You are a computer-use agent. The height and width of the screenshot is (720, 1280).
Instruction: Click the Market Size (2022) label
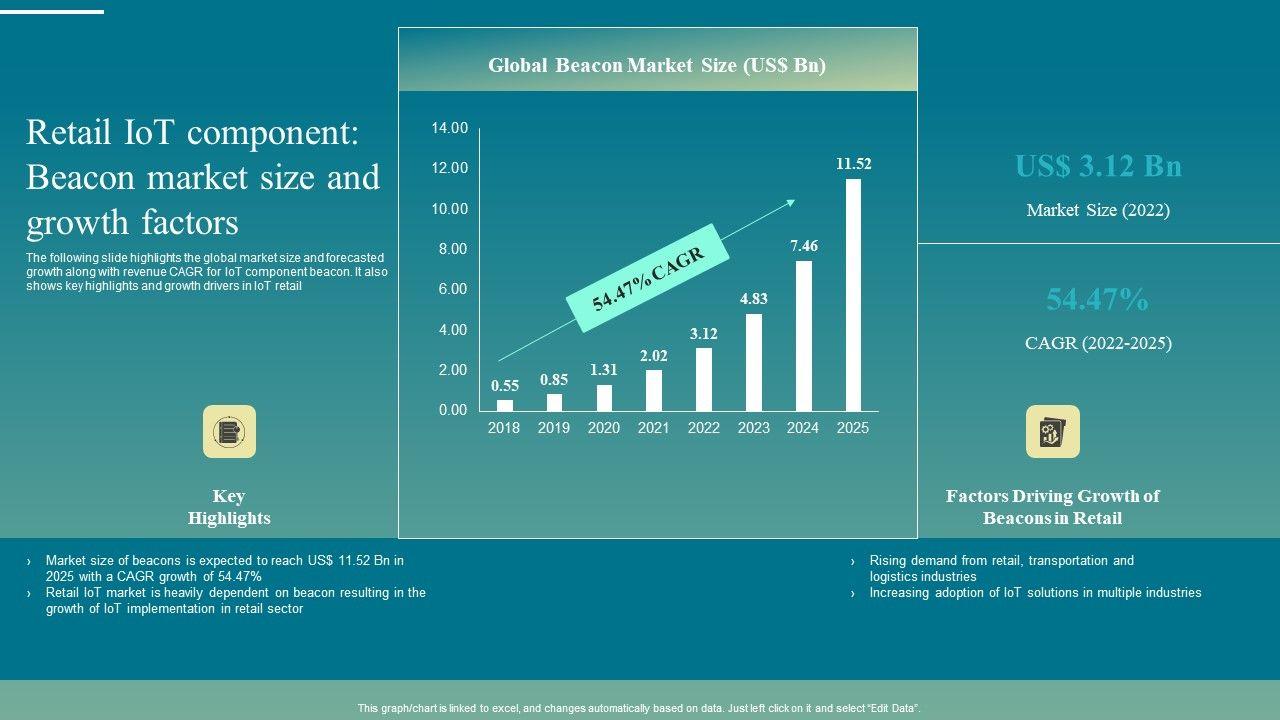click(1098, 210)
